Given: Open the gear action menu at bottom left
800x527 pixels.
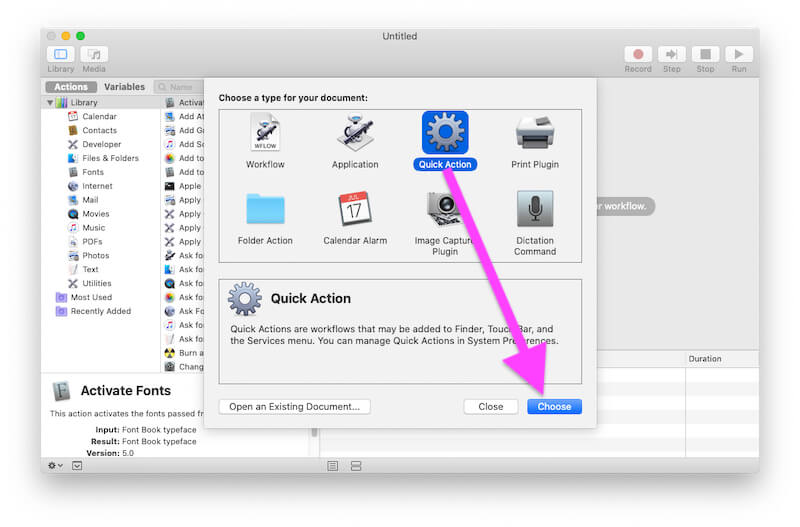Looking at the screenshot, I should pyautogui.click(x=55, y=466).
